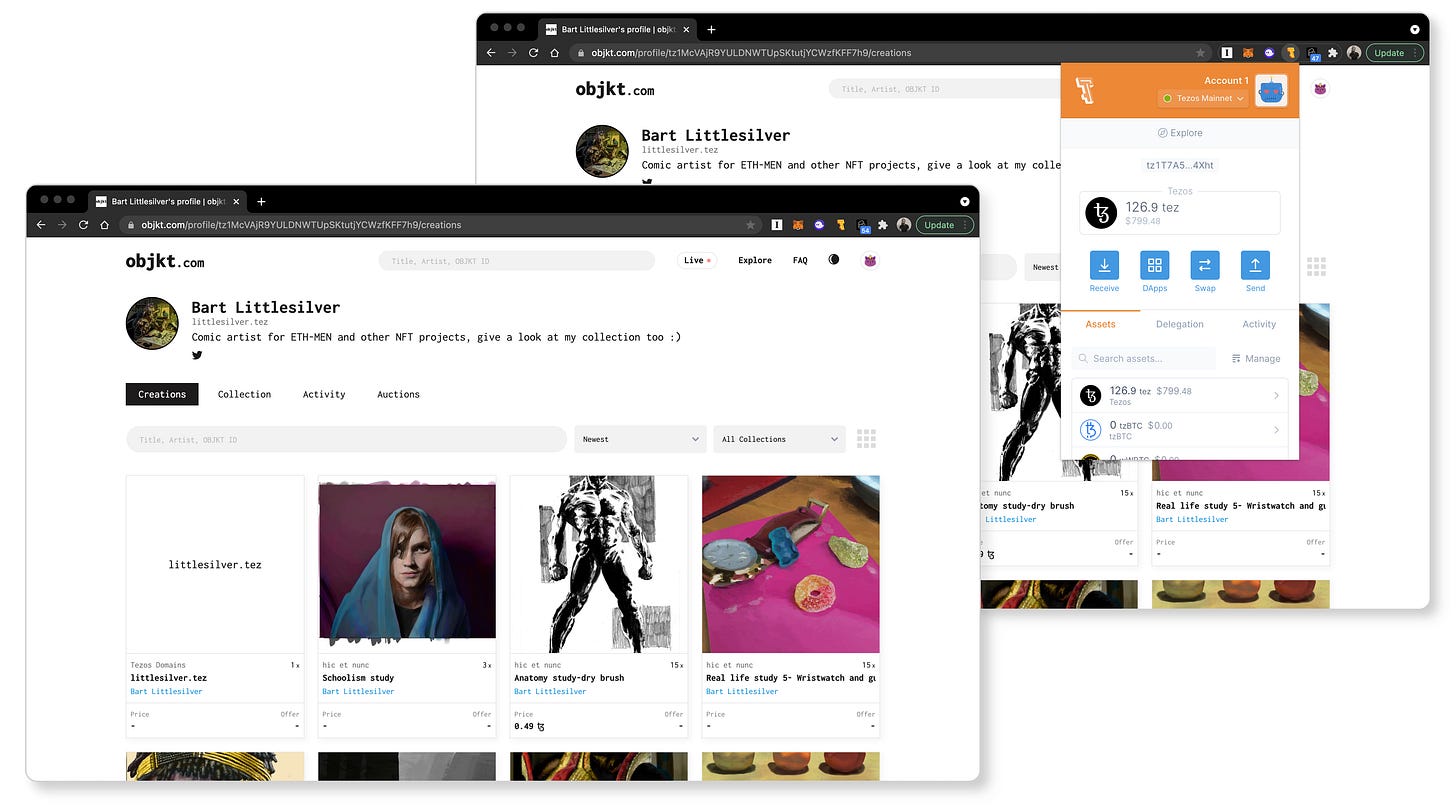Open Explore link in front objkt header
Image resolution: width=1456 pixels, height=807 pixels.
tap(755, 260)
